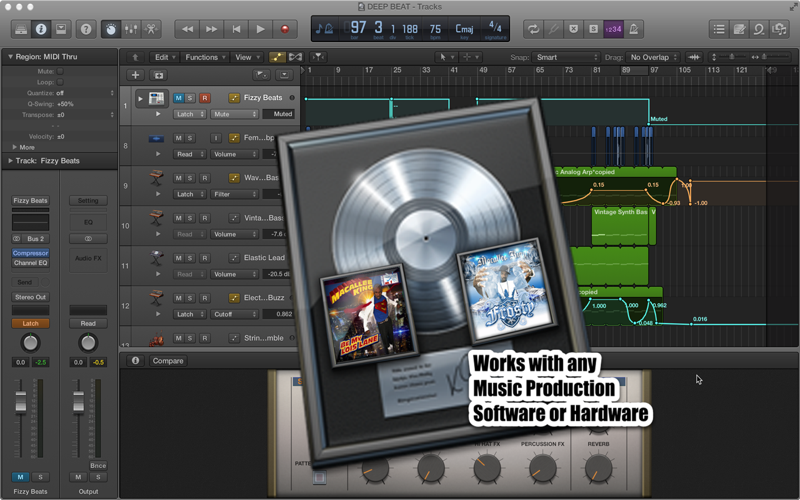Viewport: 800px width, 500px height.
Task: Toggle automation enable on Vinta...Bass track
Action: pos(234,218)
